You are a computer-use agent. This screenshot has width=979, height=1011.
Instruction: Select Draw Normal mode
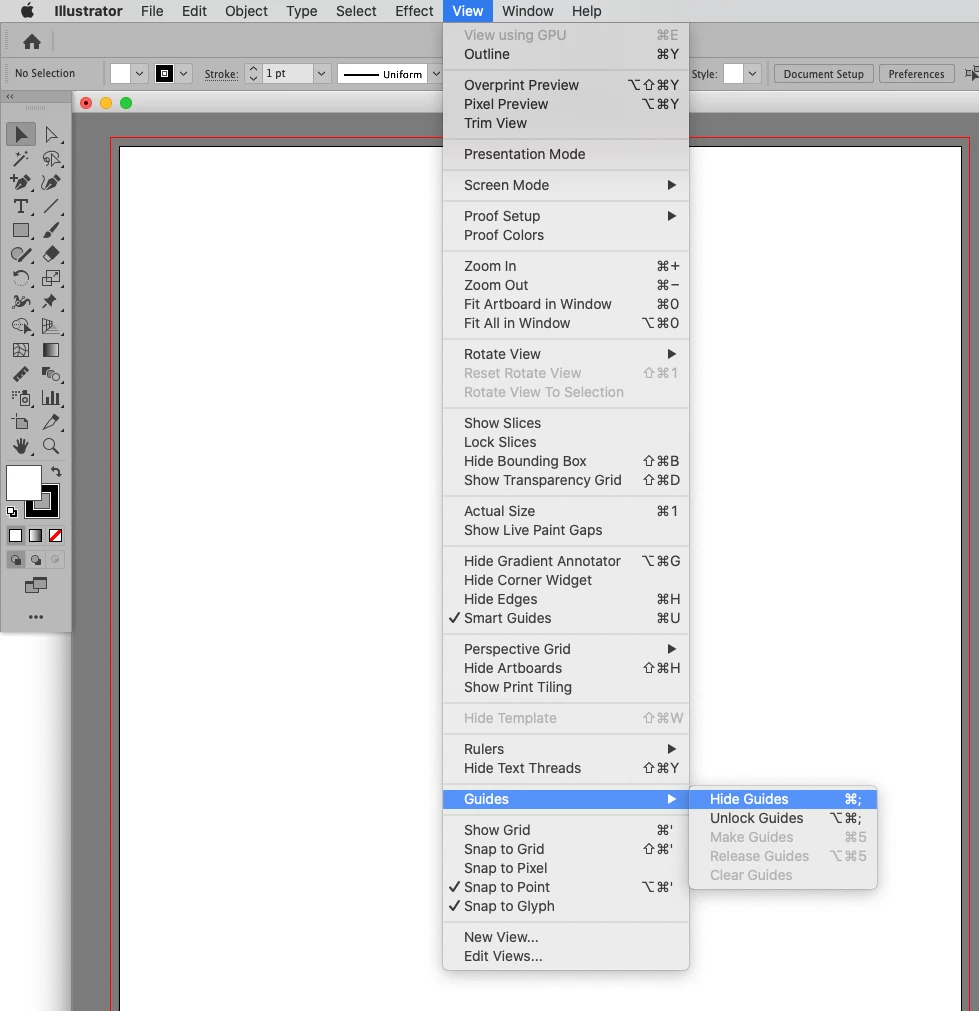click(15, 560)
